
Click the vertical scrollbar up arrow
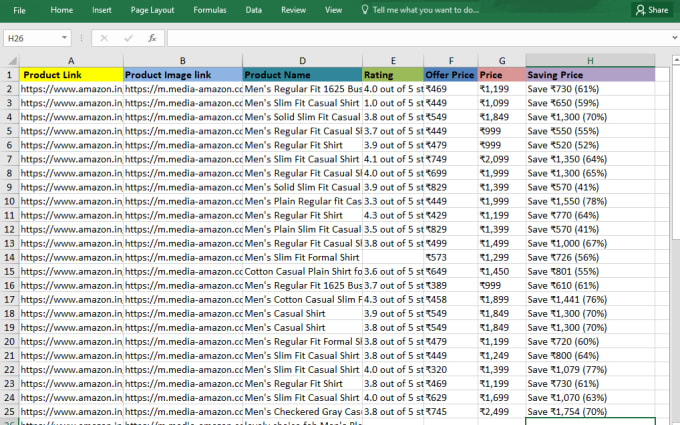676,59
